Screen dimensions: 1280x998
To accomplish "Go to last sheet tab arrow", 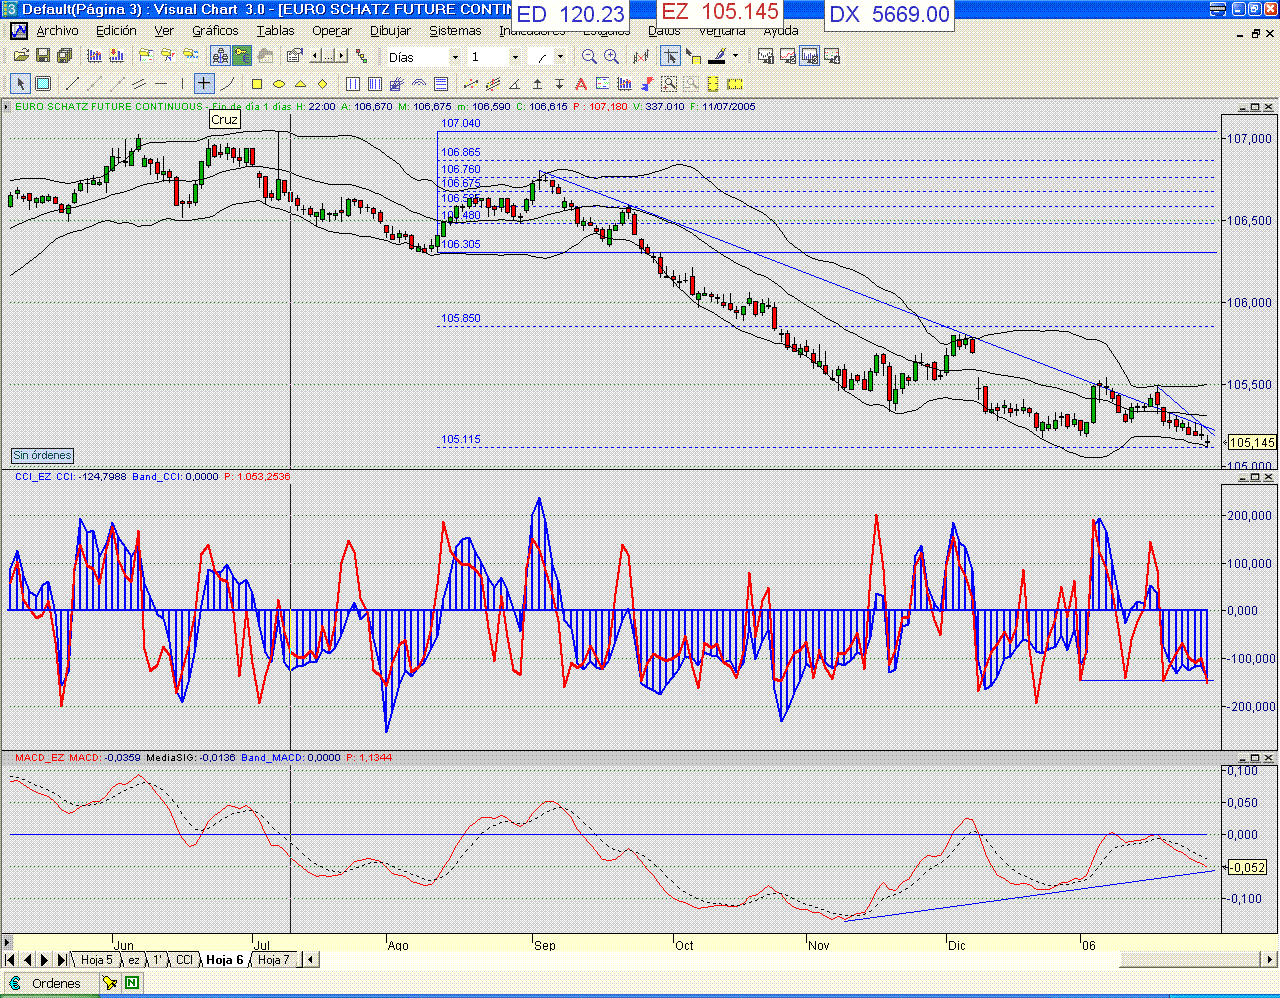I will [x=61, y=960].
